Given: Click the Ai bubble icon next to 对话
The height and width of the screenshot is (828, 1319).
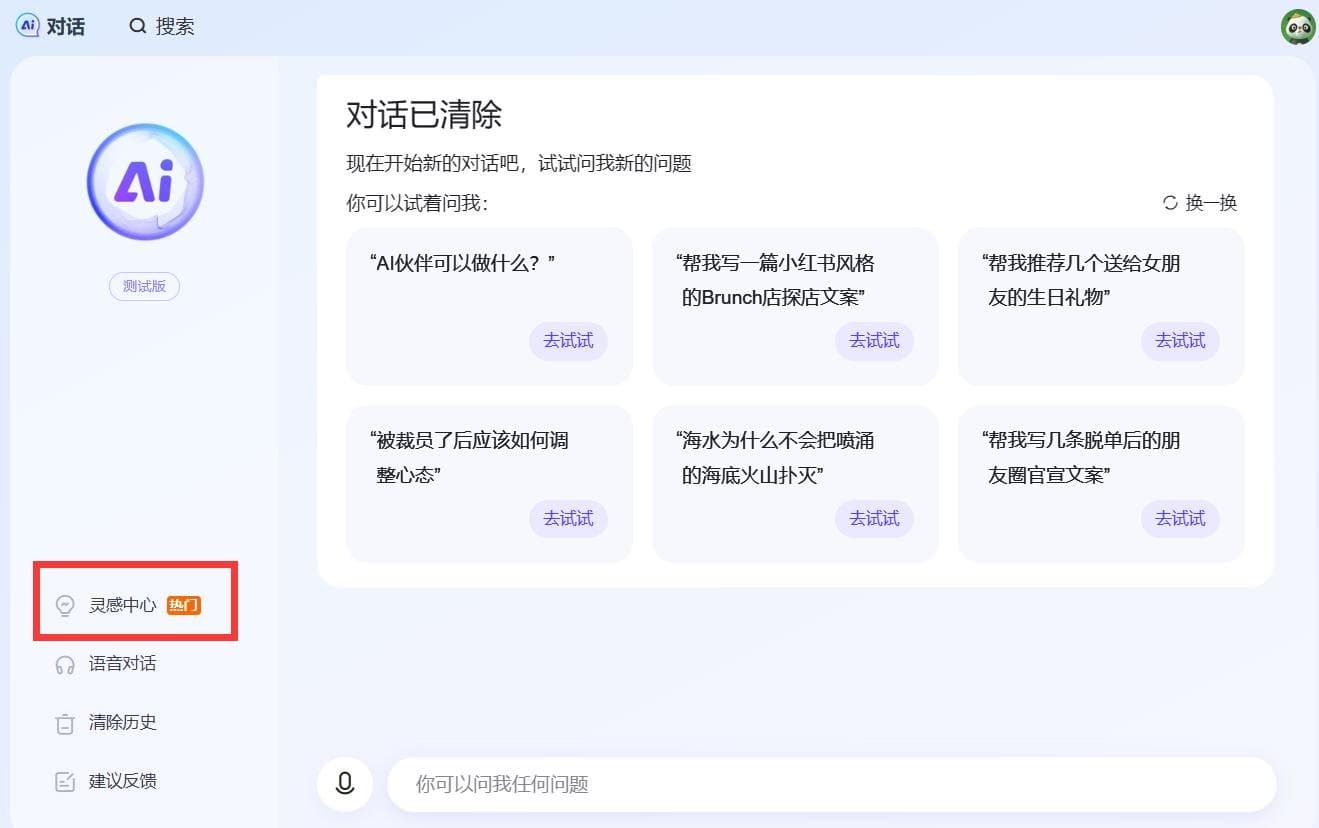Looking at the screenshot, I should (x=25, y=26).
